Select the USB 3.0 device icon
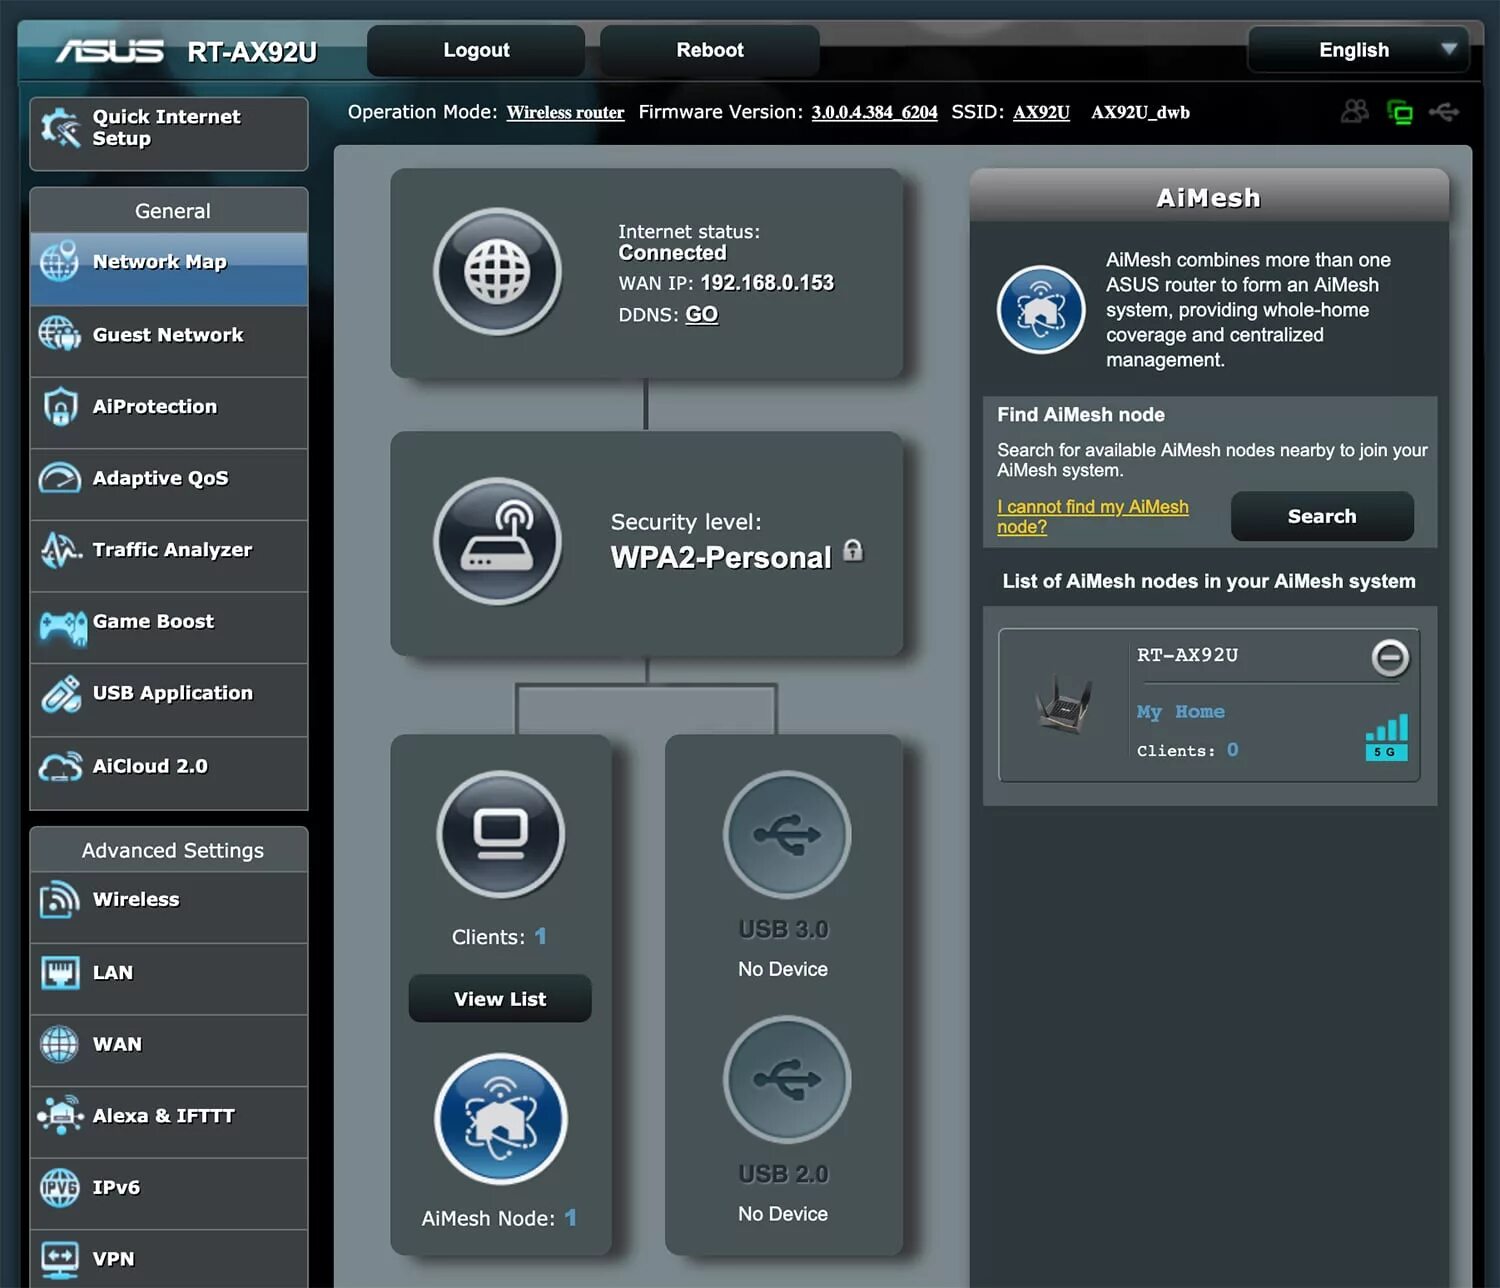The width and height of the screenshot is (1500, 1288). pos(787,834)
